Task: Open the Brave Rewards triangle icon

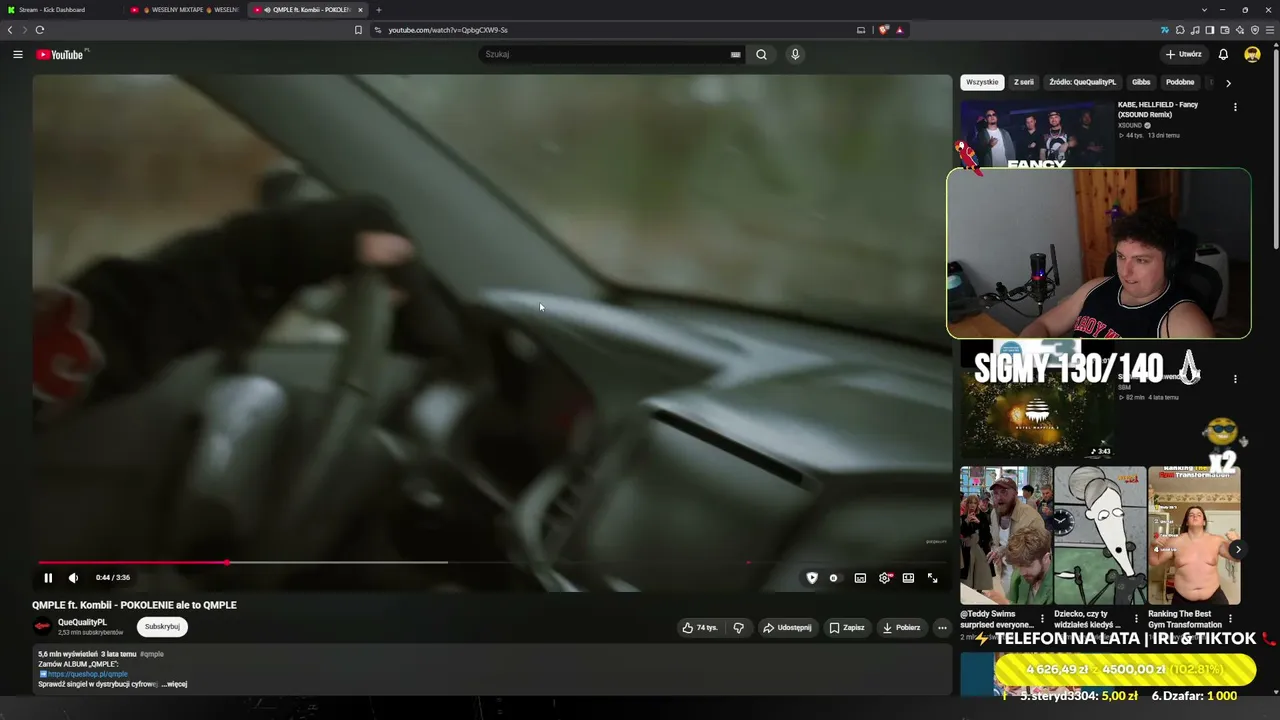Action: pos(899,30)
